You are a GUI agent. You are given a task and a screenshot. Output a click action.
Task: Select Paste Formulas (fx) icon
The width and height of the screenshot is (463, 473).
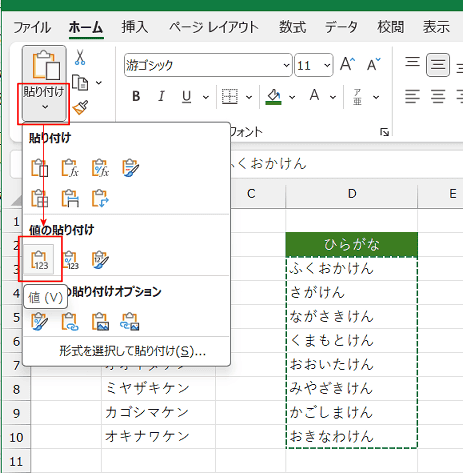tap(70, 168)
